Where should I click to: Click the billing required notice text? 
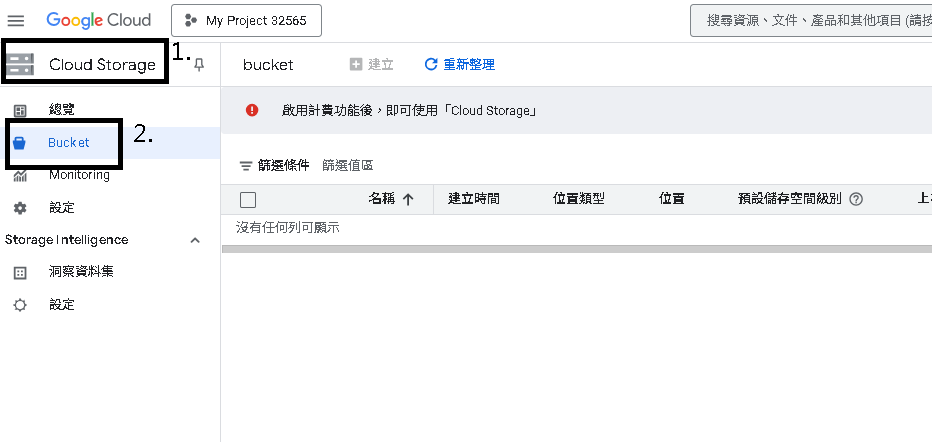[409, 110]
